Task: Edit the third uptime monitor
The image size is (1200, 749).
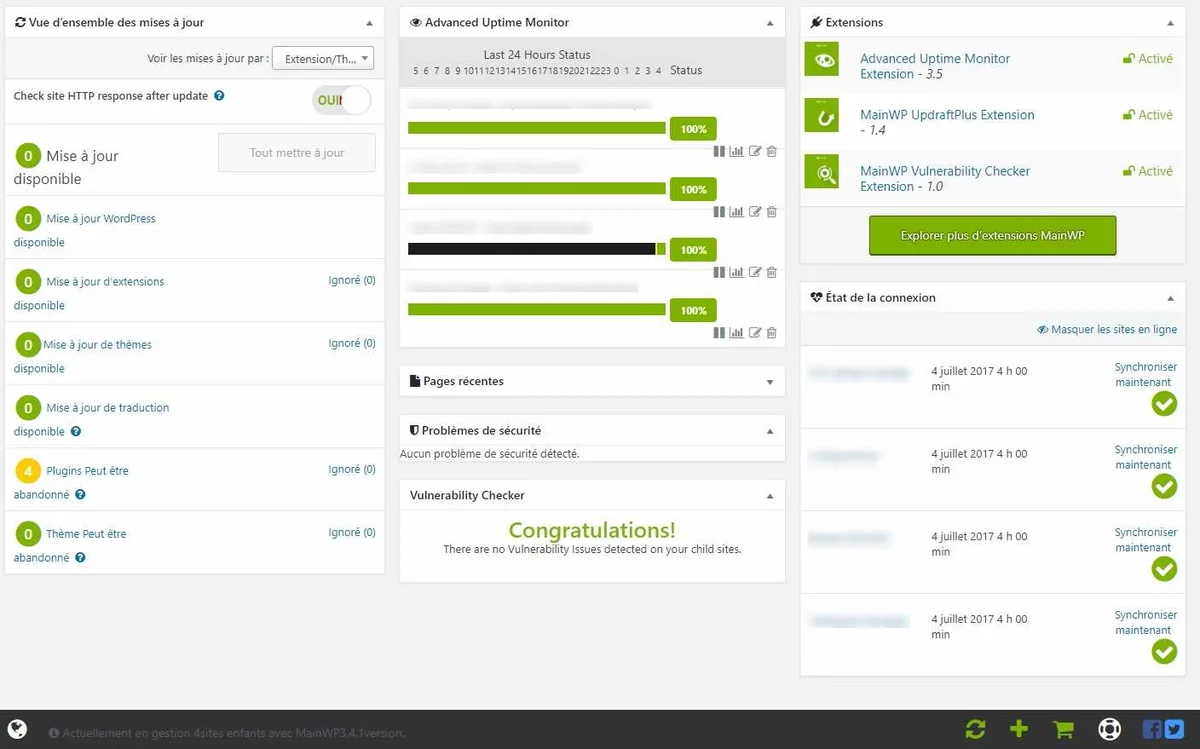Action: pos(755,272)
